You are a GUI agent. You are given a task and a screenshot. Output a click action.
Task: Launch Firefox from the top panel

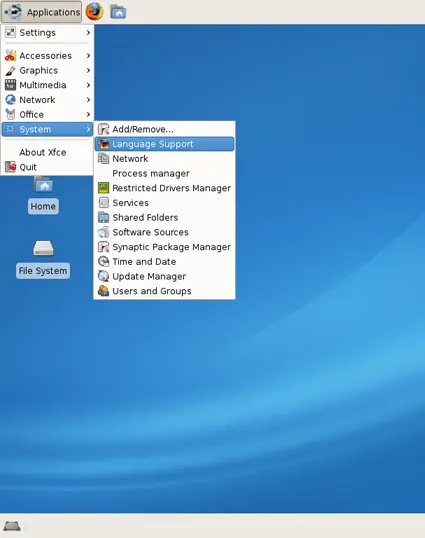point(94,12)
